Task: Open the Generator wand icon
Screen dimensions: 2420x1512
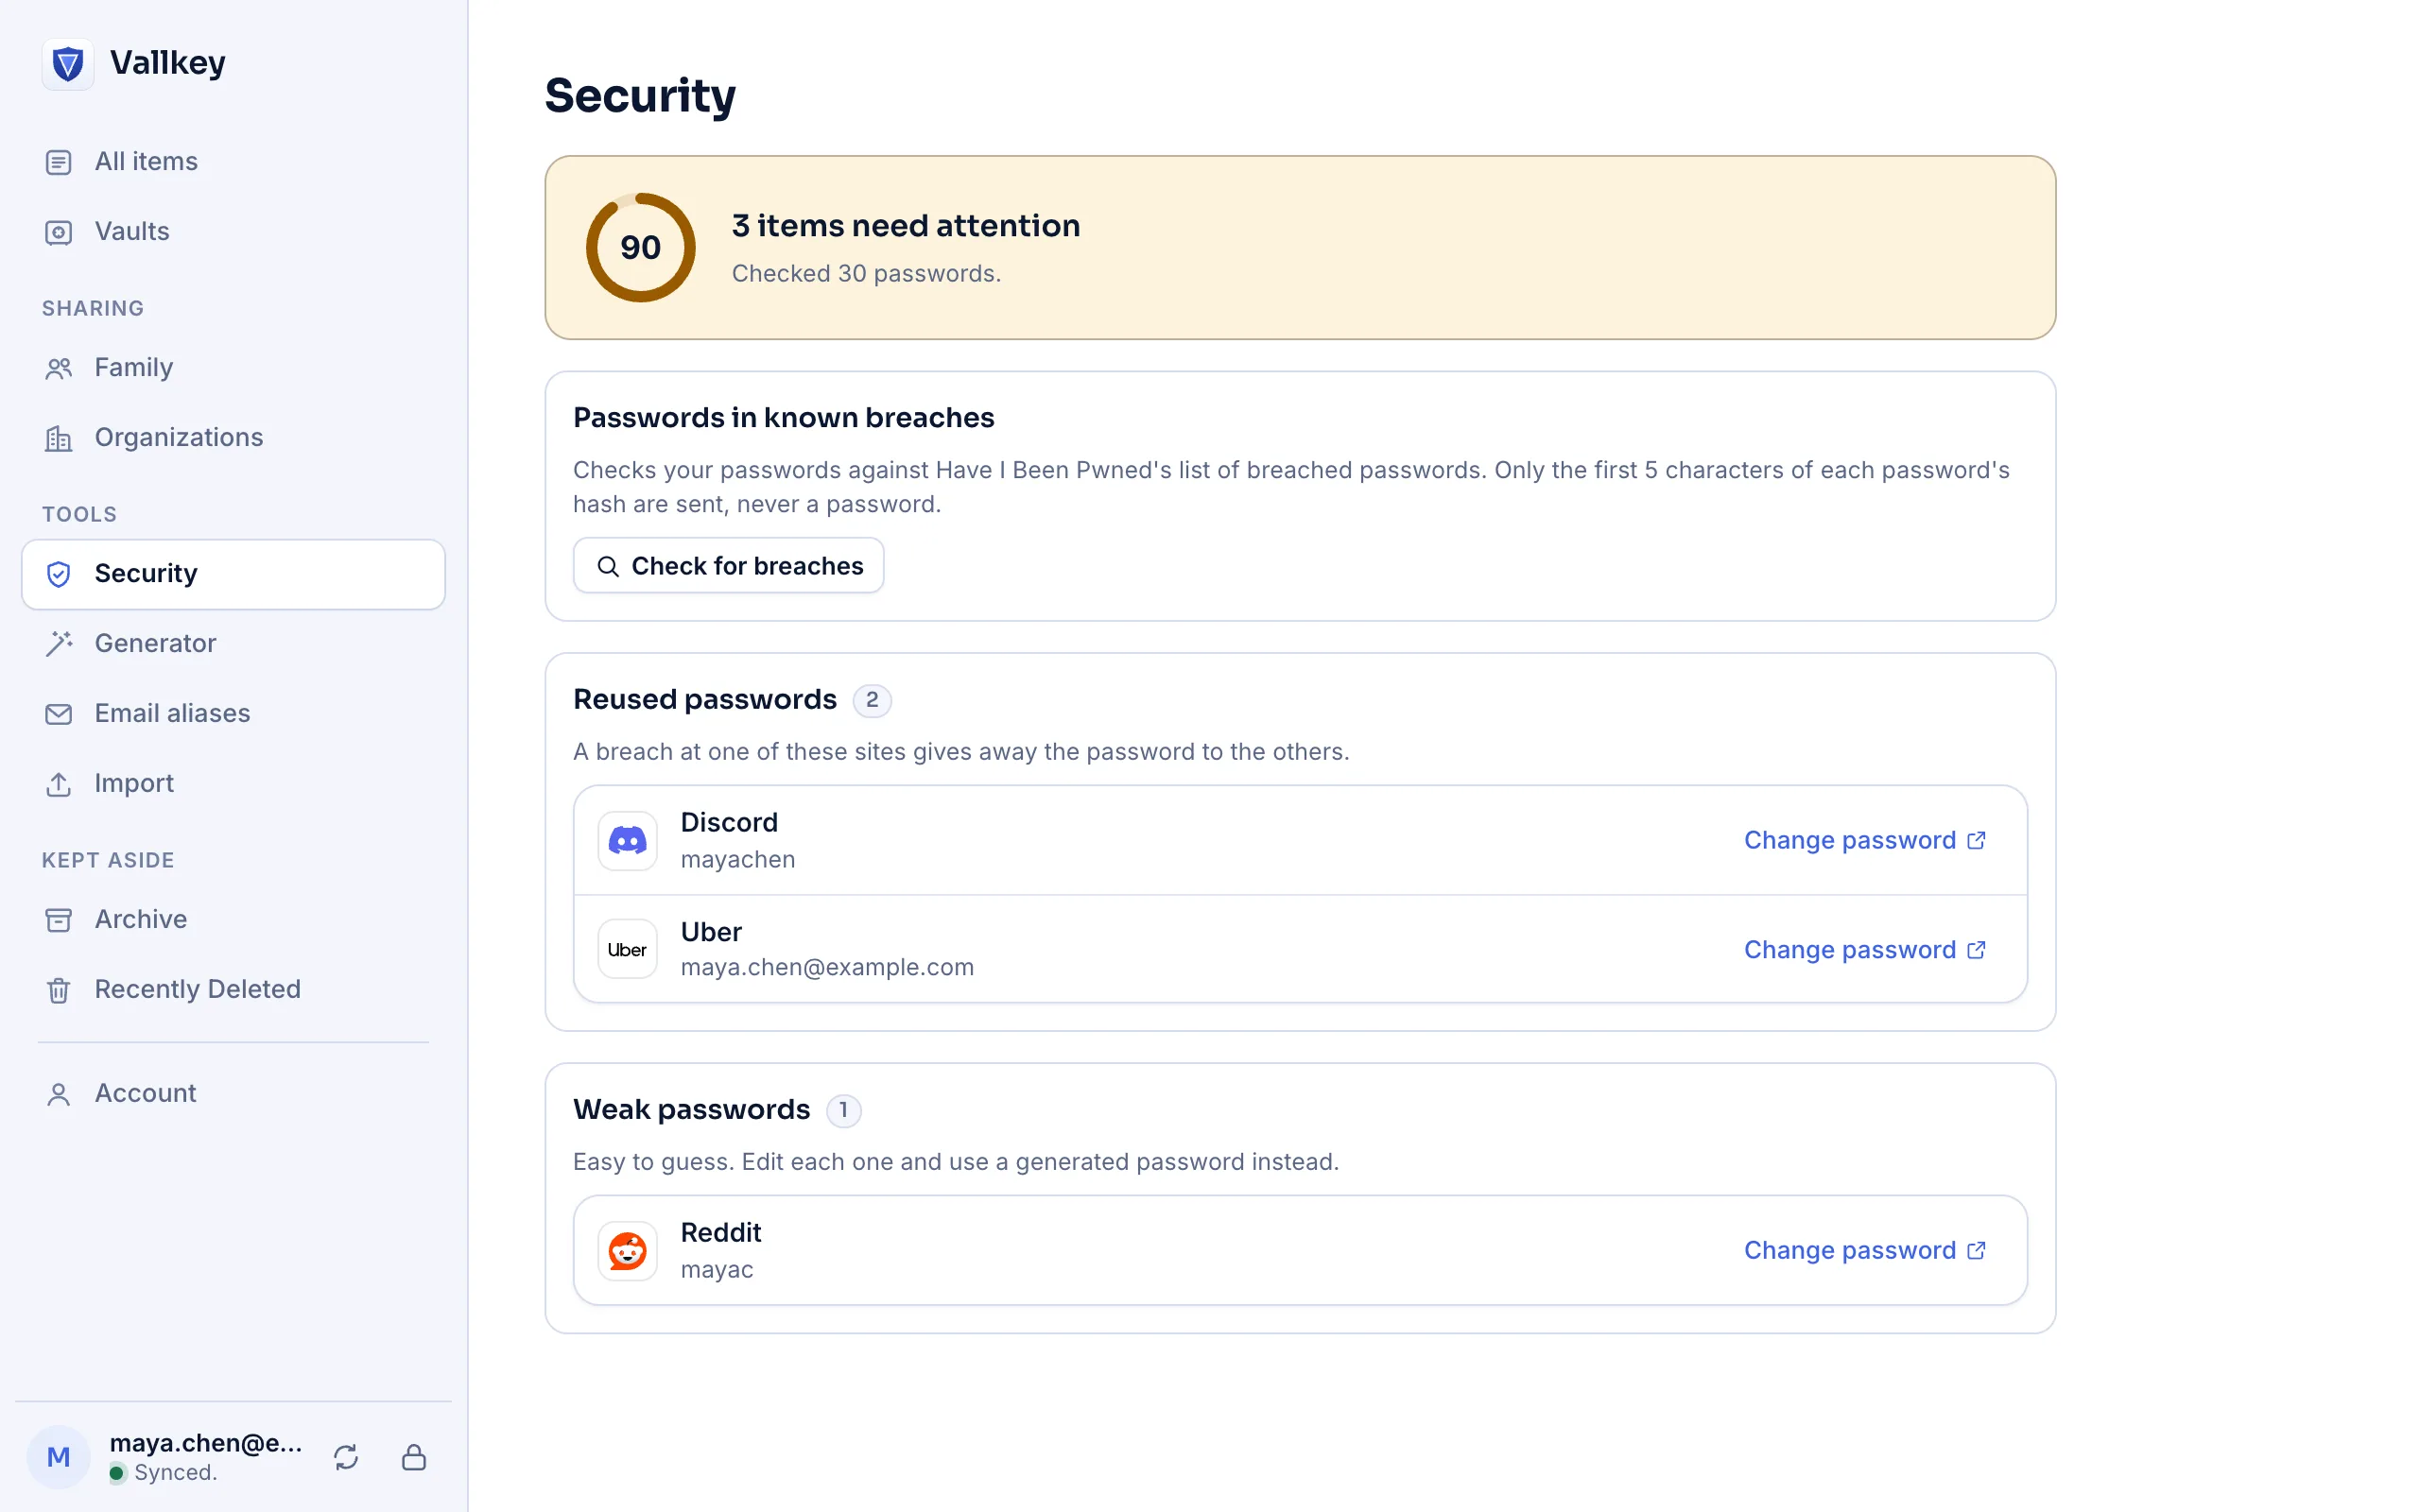Action: click(59, 644)
